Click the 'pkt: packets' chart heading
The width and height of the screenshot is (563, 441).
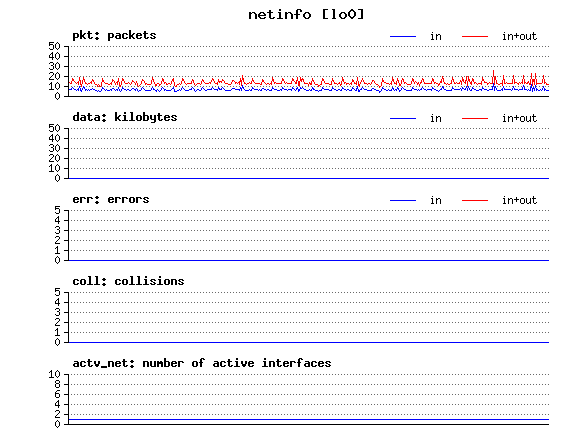point(114,35)
